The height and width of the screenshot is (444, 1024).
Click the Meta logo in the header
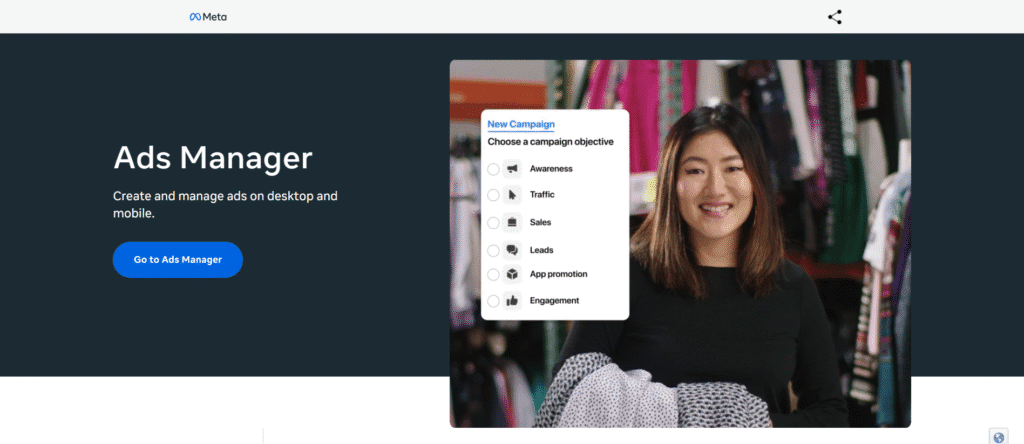click(208, 16)
